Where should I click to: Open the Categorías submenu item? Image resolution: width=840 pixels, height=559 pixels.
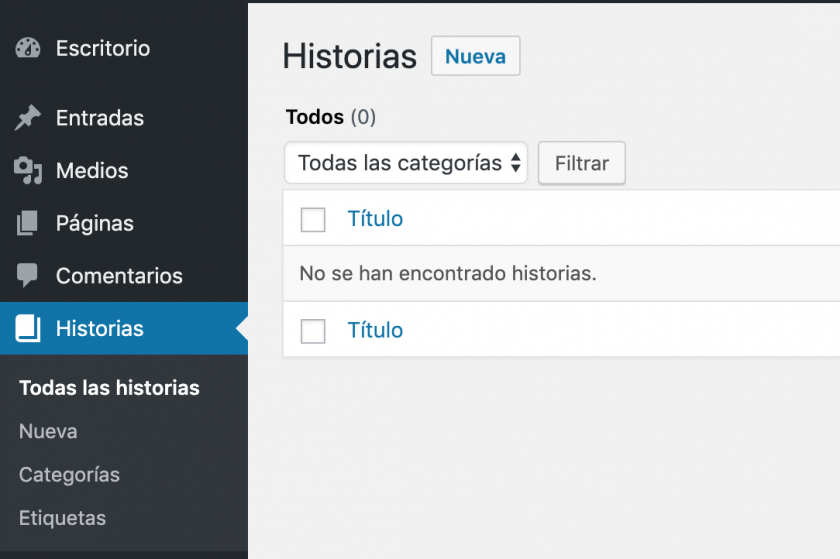click(69, 475)
